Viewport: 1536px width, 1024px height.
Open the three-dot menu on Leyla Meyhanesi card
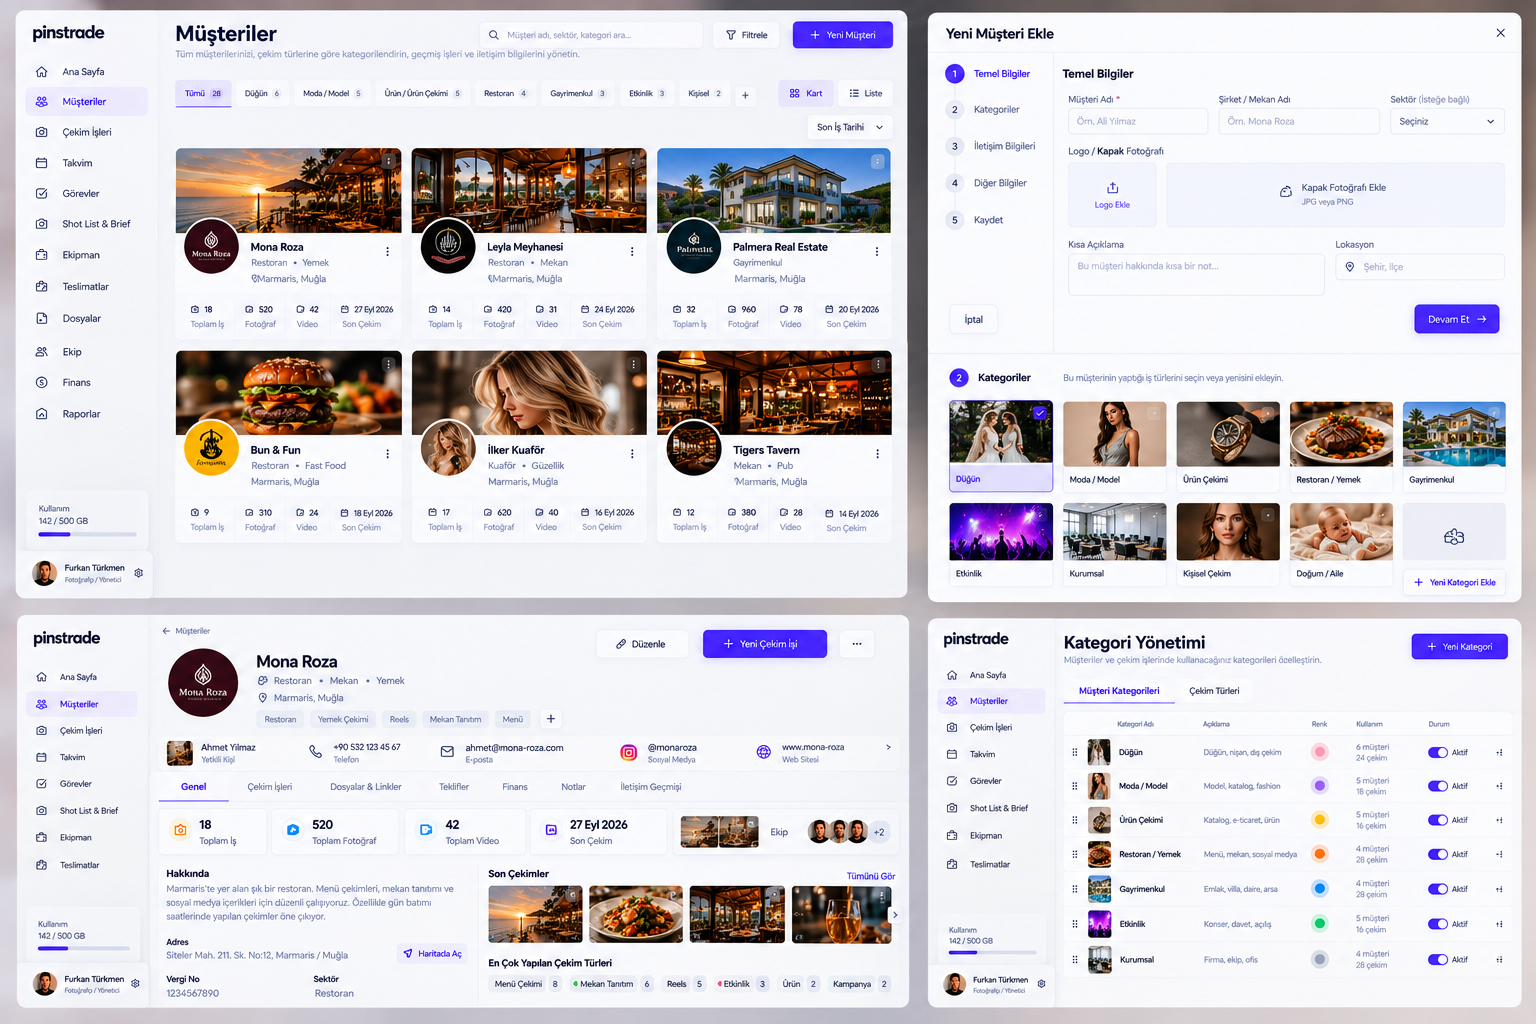(x=632, y=252)
